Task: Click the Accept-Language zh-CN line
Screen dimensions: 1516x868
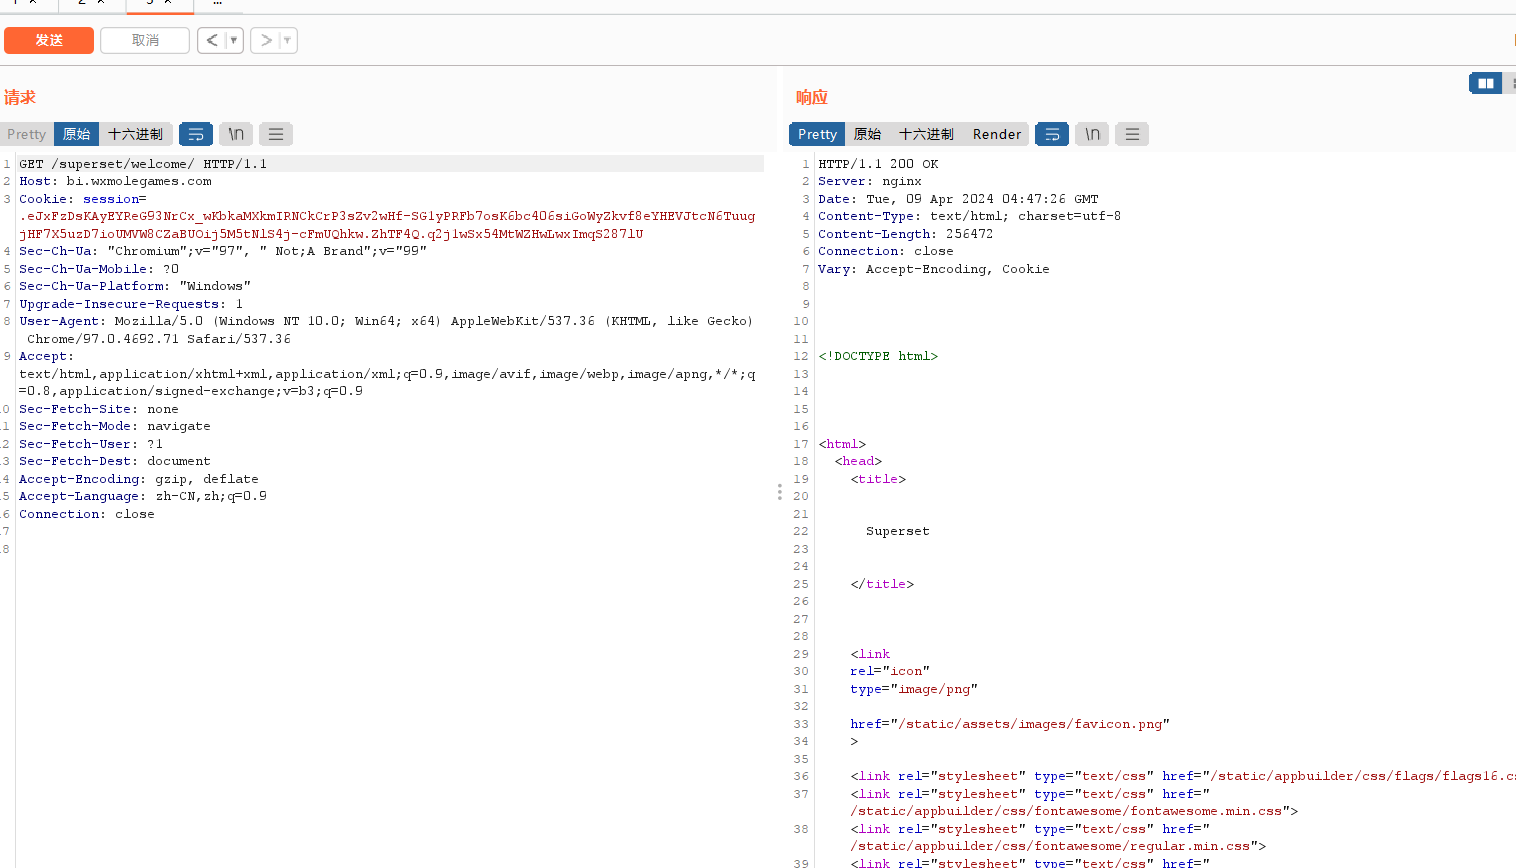Action: [x=143, y=496]
